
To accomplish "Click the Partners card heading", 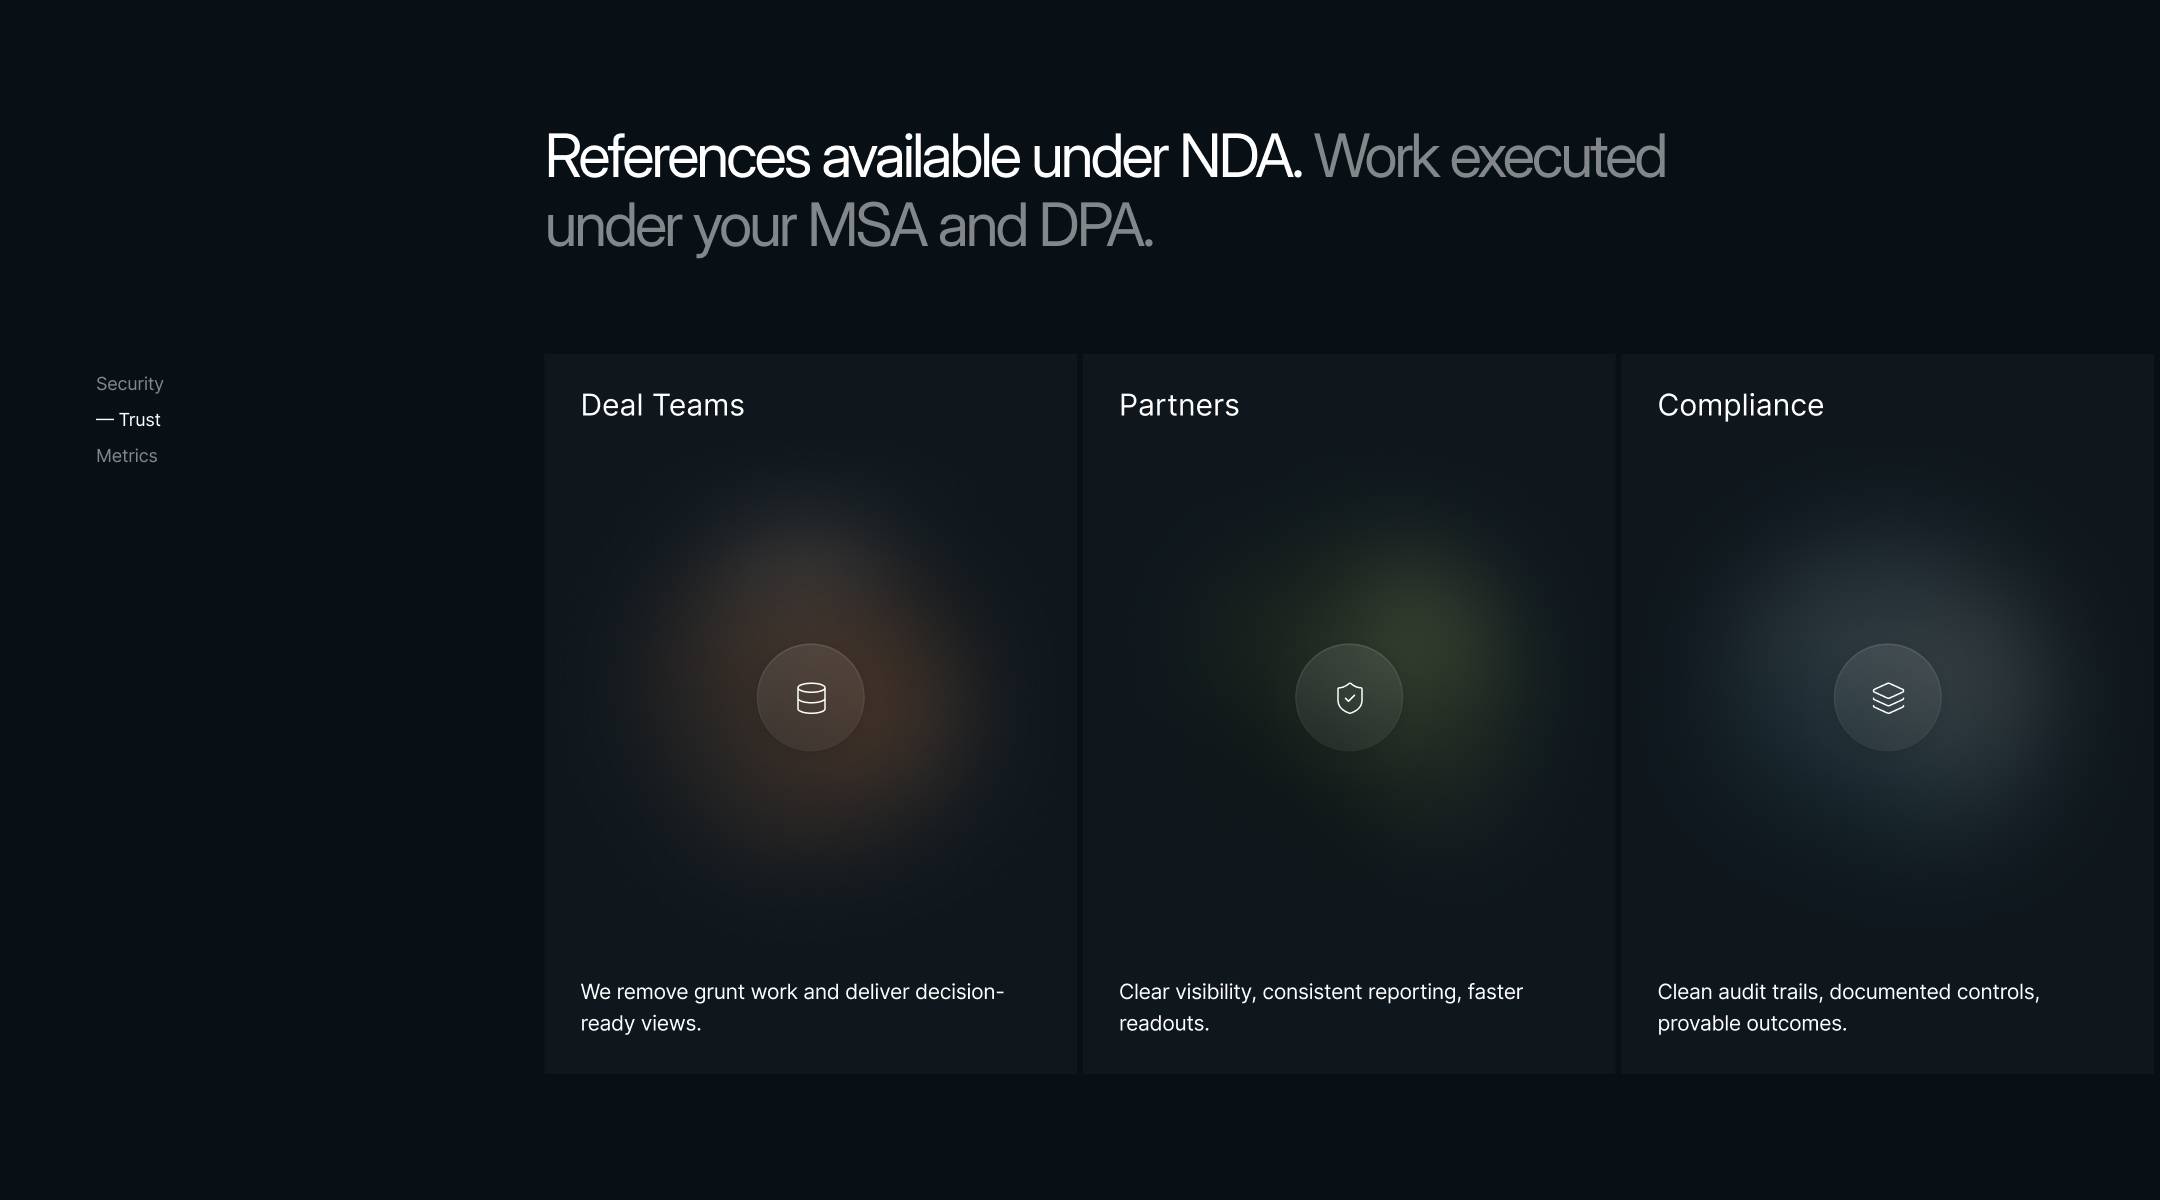I will tap(1178, 405).
